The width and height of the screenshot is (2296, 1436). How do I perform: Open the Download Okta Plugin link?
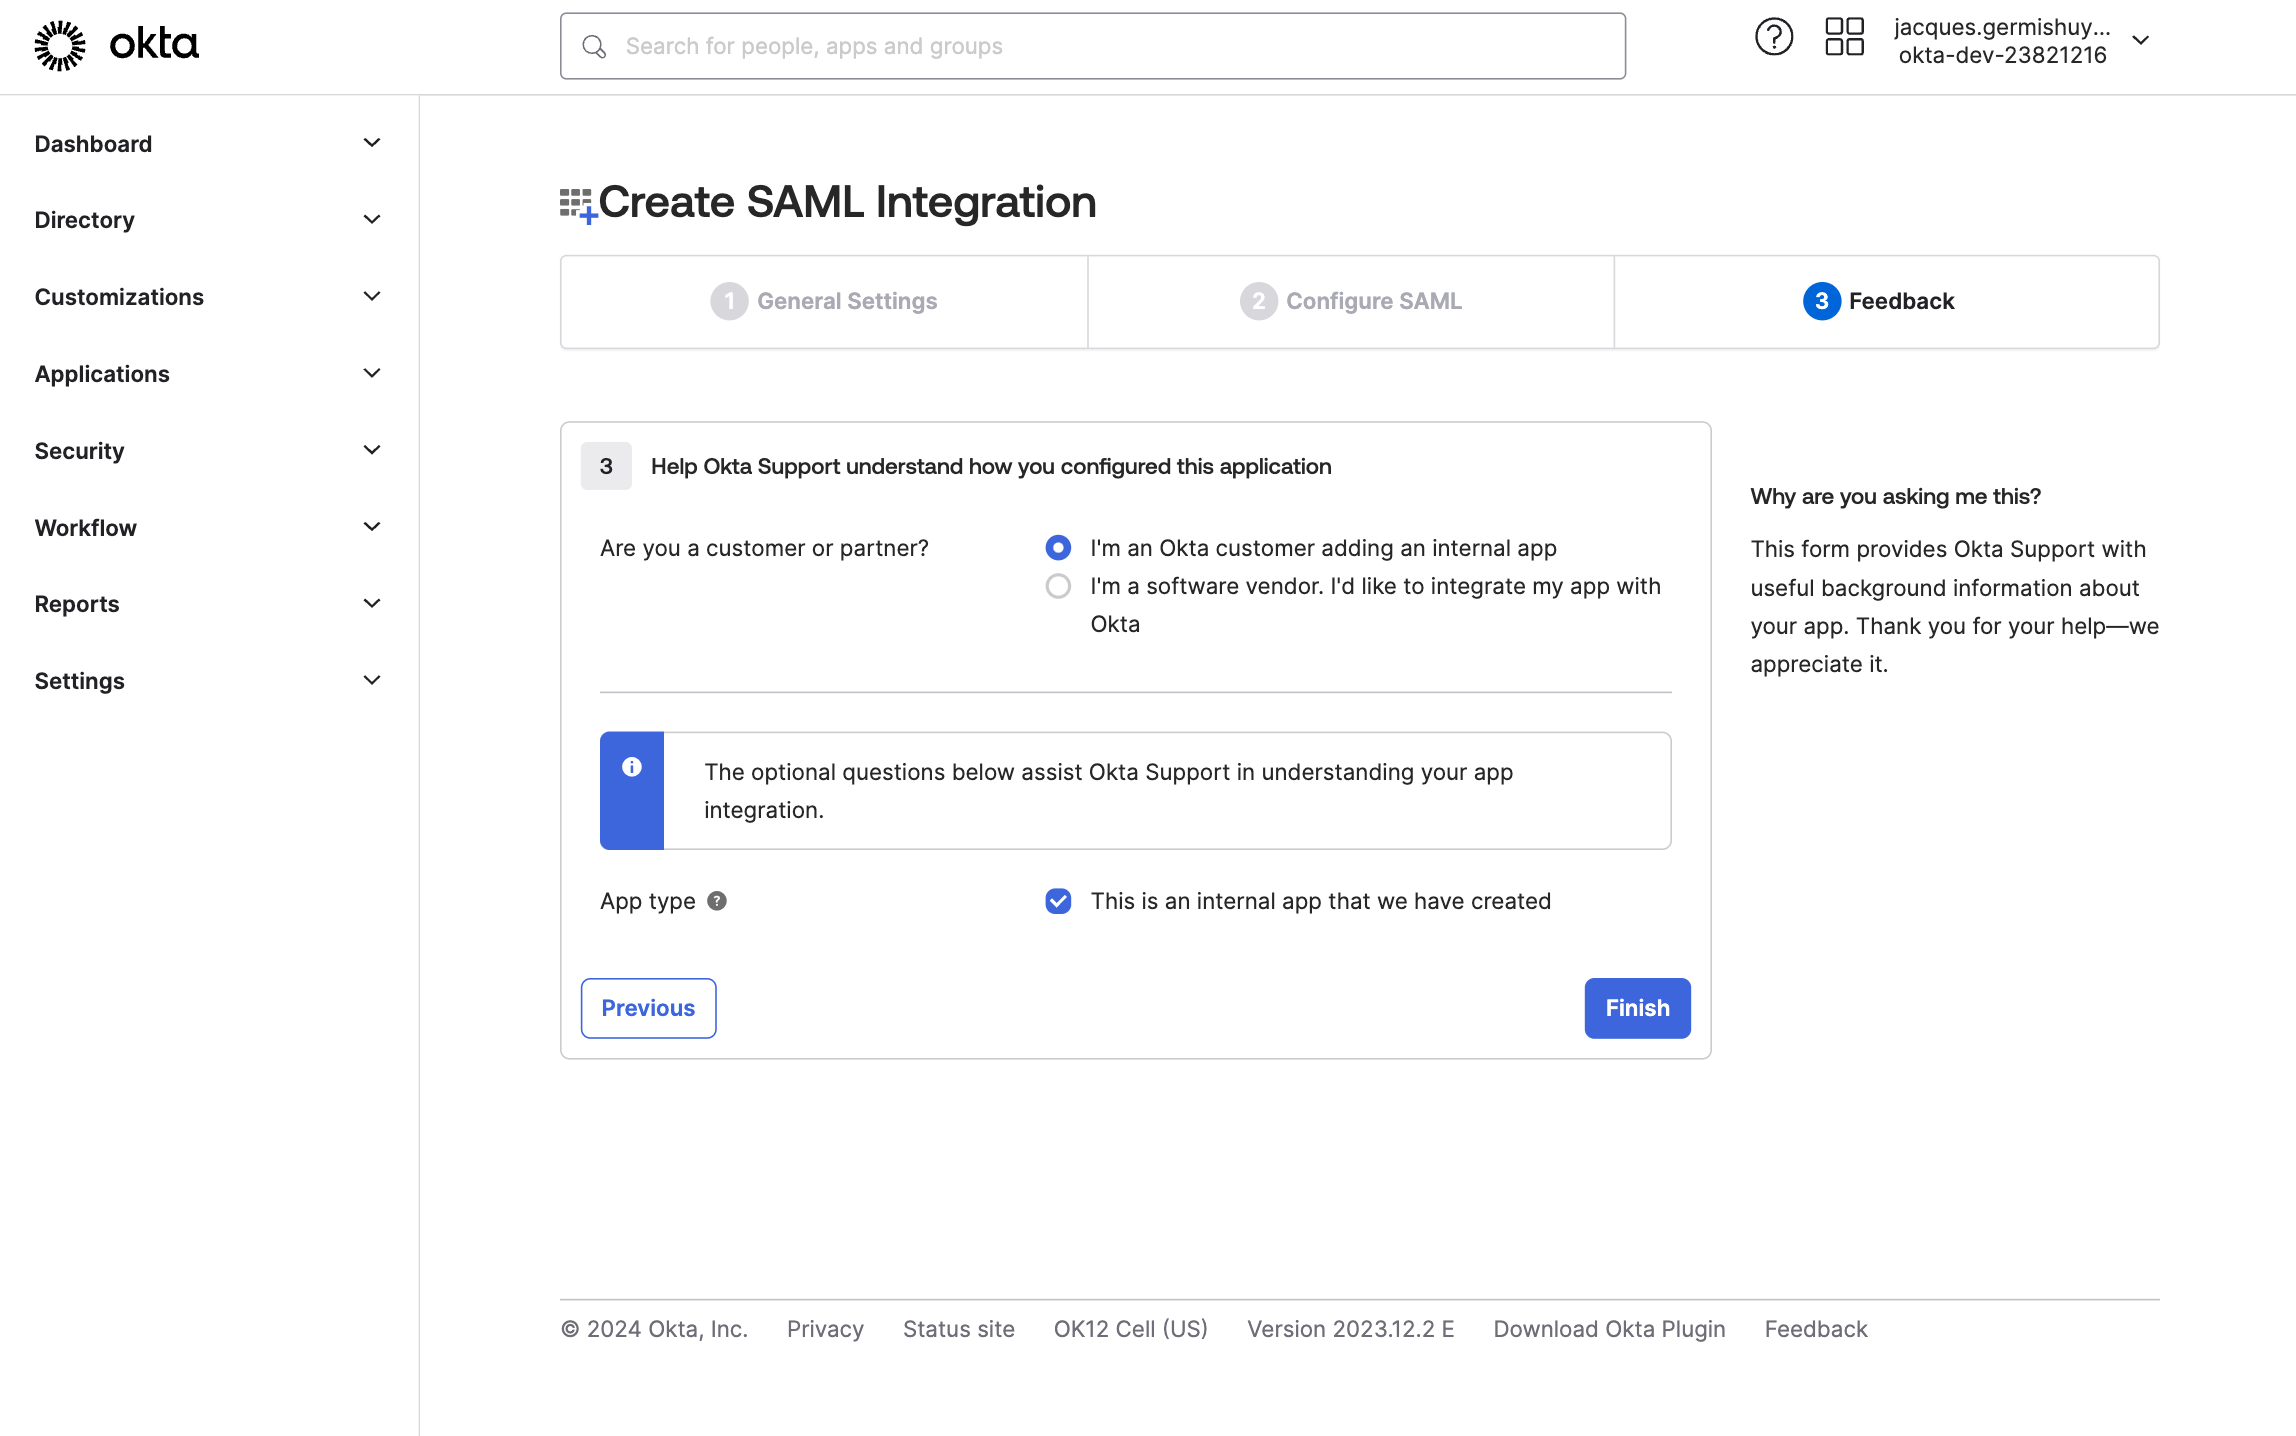(x=1609, y=1329)
